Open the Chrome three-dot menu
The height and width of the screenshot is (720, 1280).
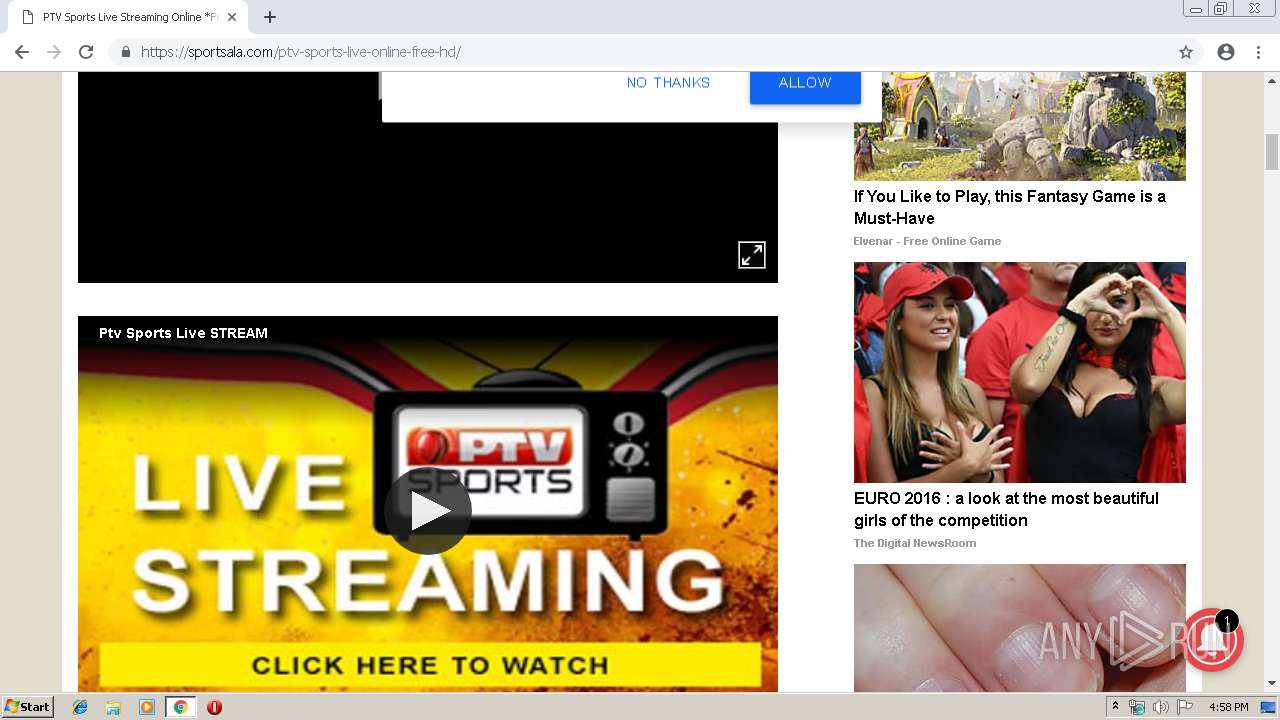pyautogui.click(x=1258, y=52)
